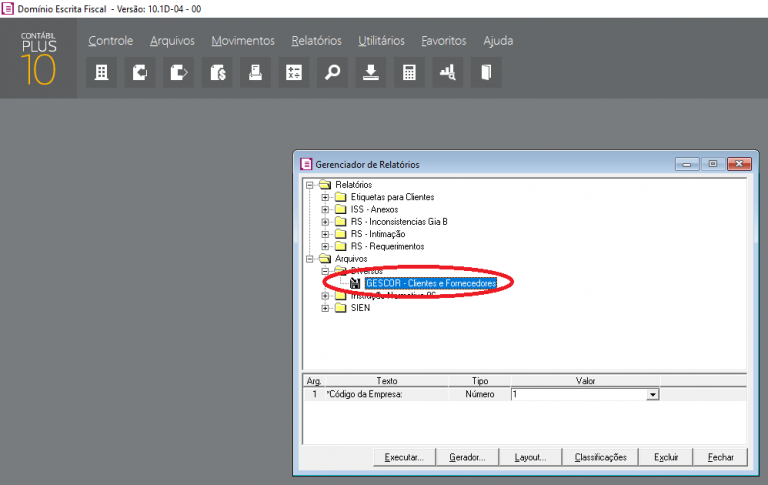Click the calculator toolbar icon
The width and height of the screenshot is (768, 485).
coord(409,72)
